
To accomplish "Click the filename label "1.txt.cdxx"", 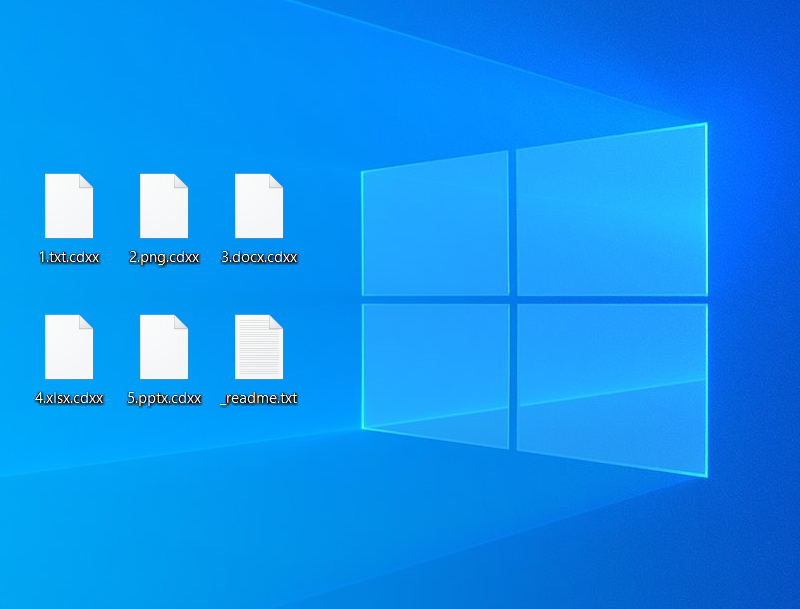I will (69, 257).
